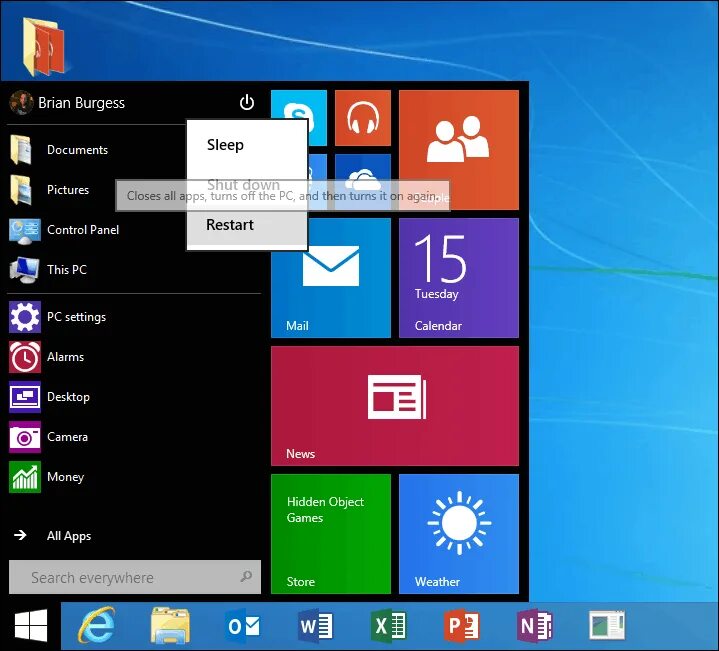Click the search magnifier icon
719x651 pixels.
point(246,576)
